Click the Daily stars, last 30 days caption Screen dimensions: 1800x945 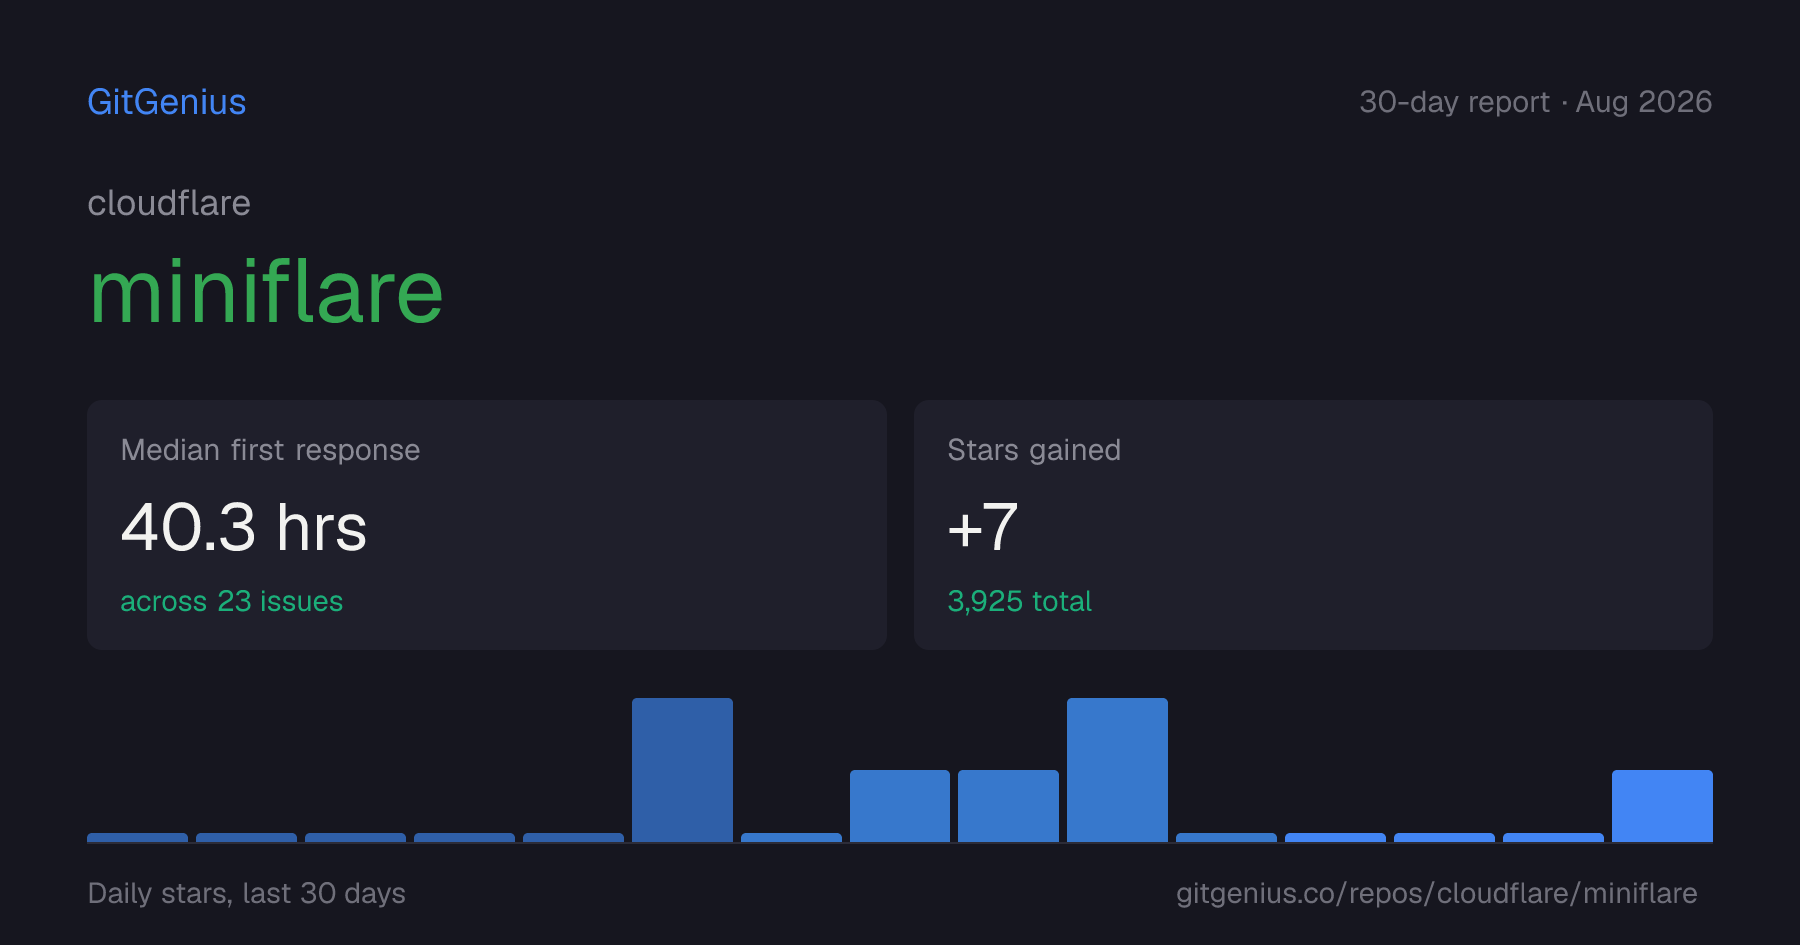point(247,893)
